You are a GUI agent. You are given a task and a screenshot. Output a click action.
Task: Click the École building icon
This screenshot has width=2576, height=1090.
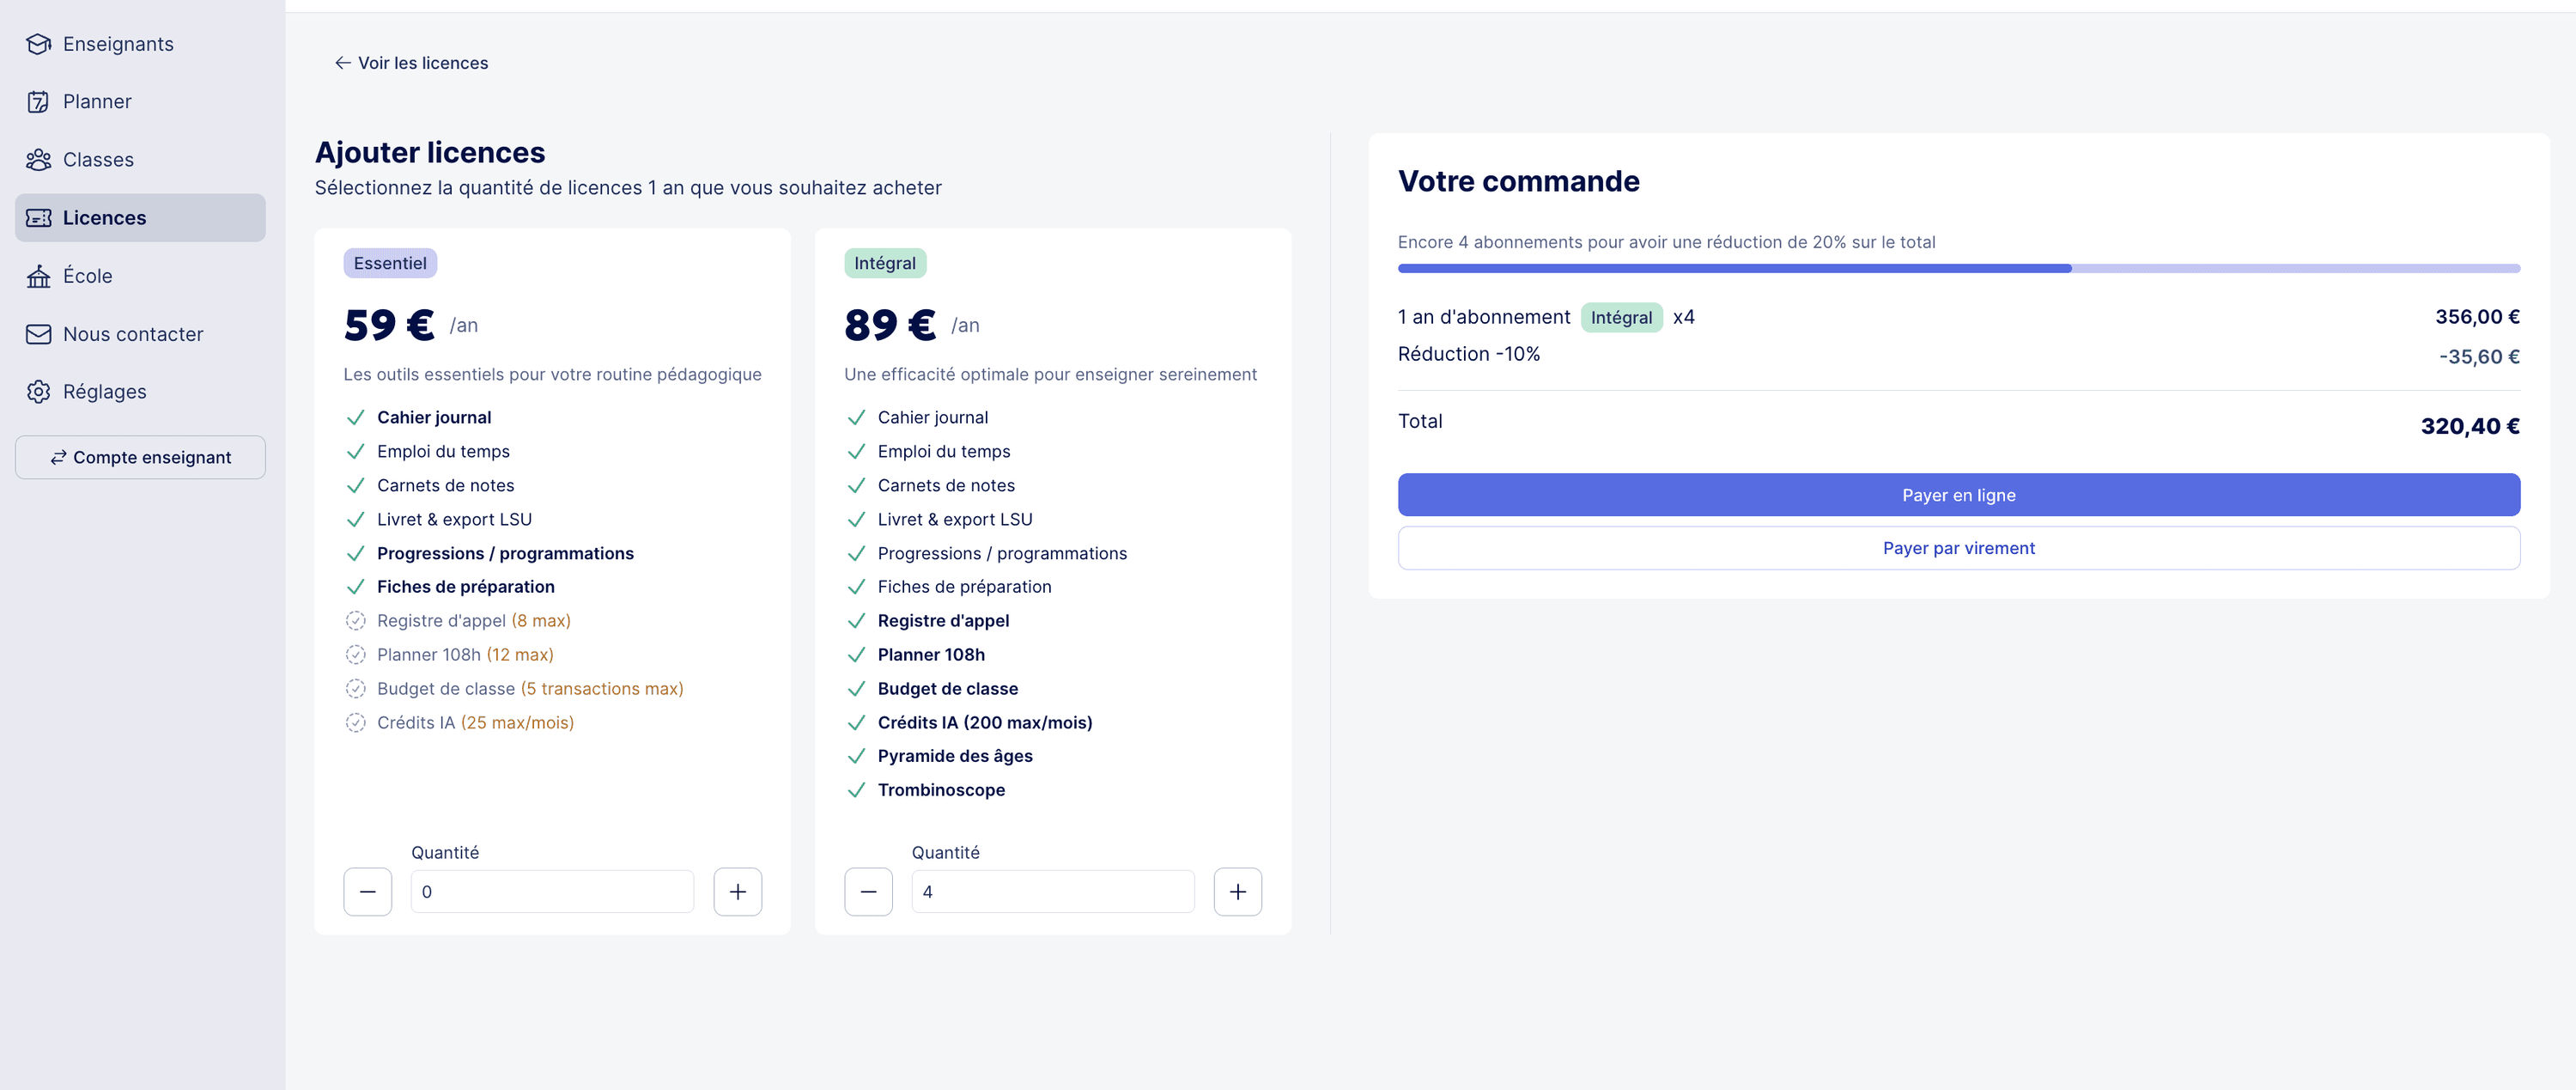pos(38,276)
